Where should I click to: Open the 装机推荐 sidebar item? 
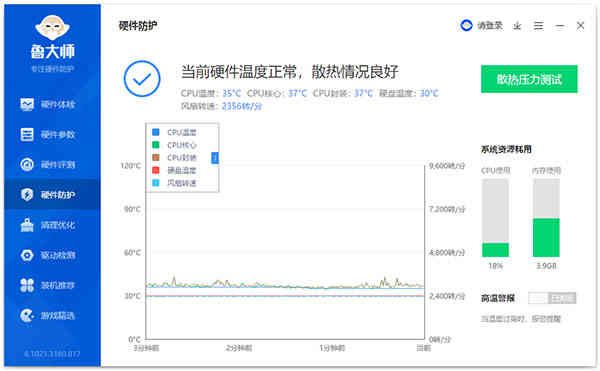[x=52, y=285]
